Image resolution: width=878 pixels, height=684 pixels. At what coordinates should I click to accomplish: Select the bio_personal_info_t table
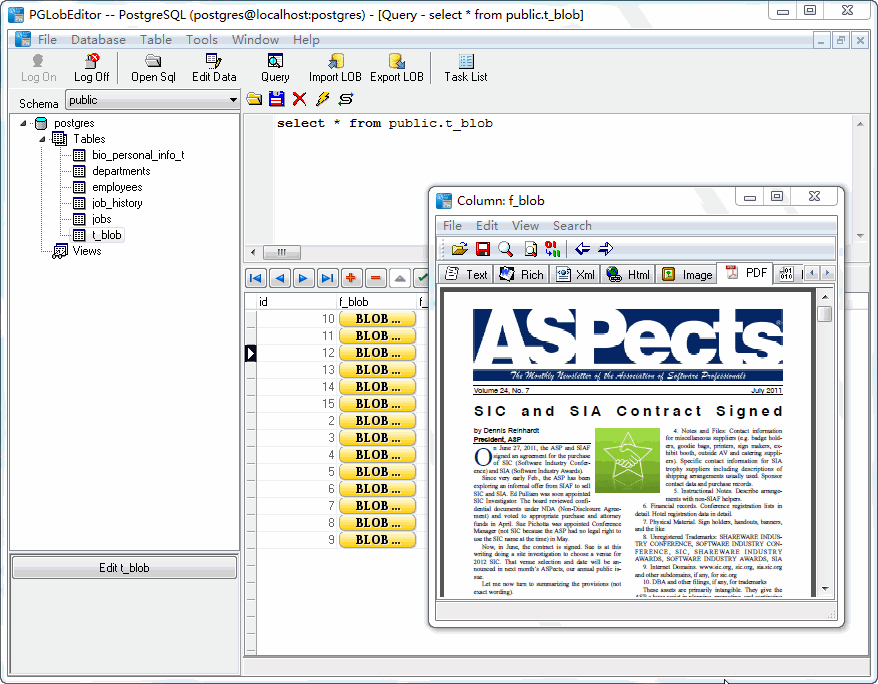coord(138,155)
